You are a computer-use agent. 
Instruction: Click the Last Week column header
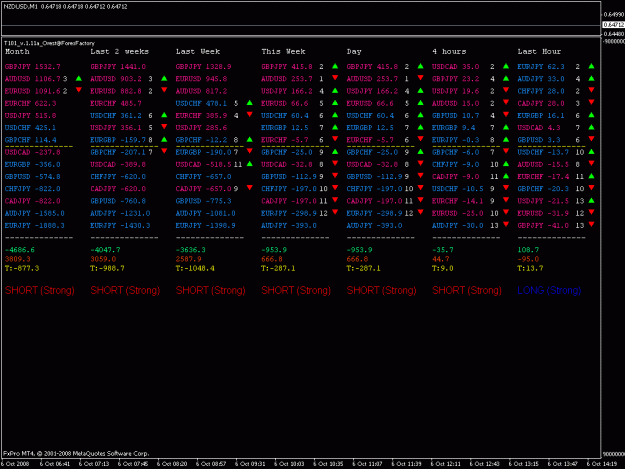pyautogui.click(x=198, y=51)
